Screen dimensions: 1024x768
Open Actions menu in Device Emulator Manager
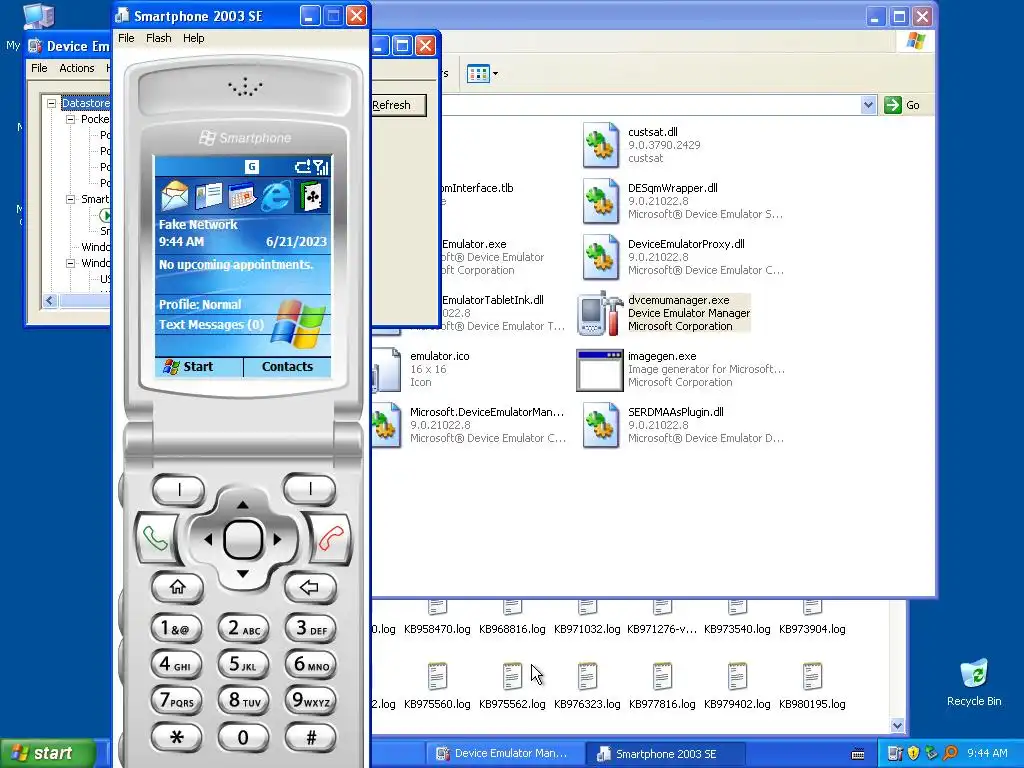point(76,68)
